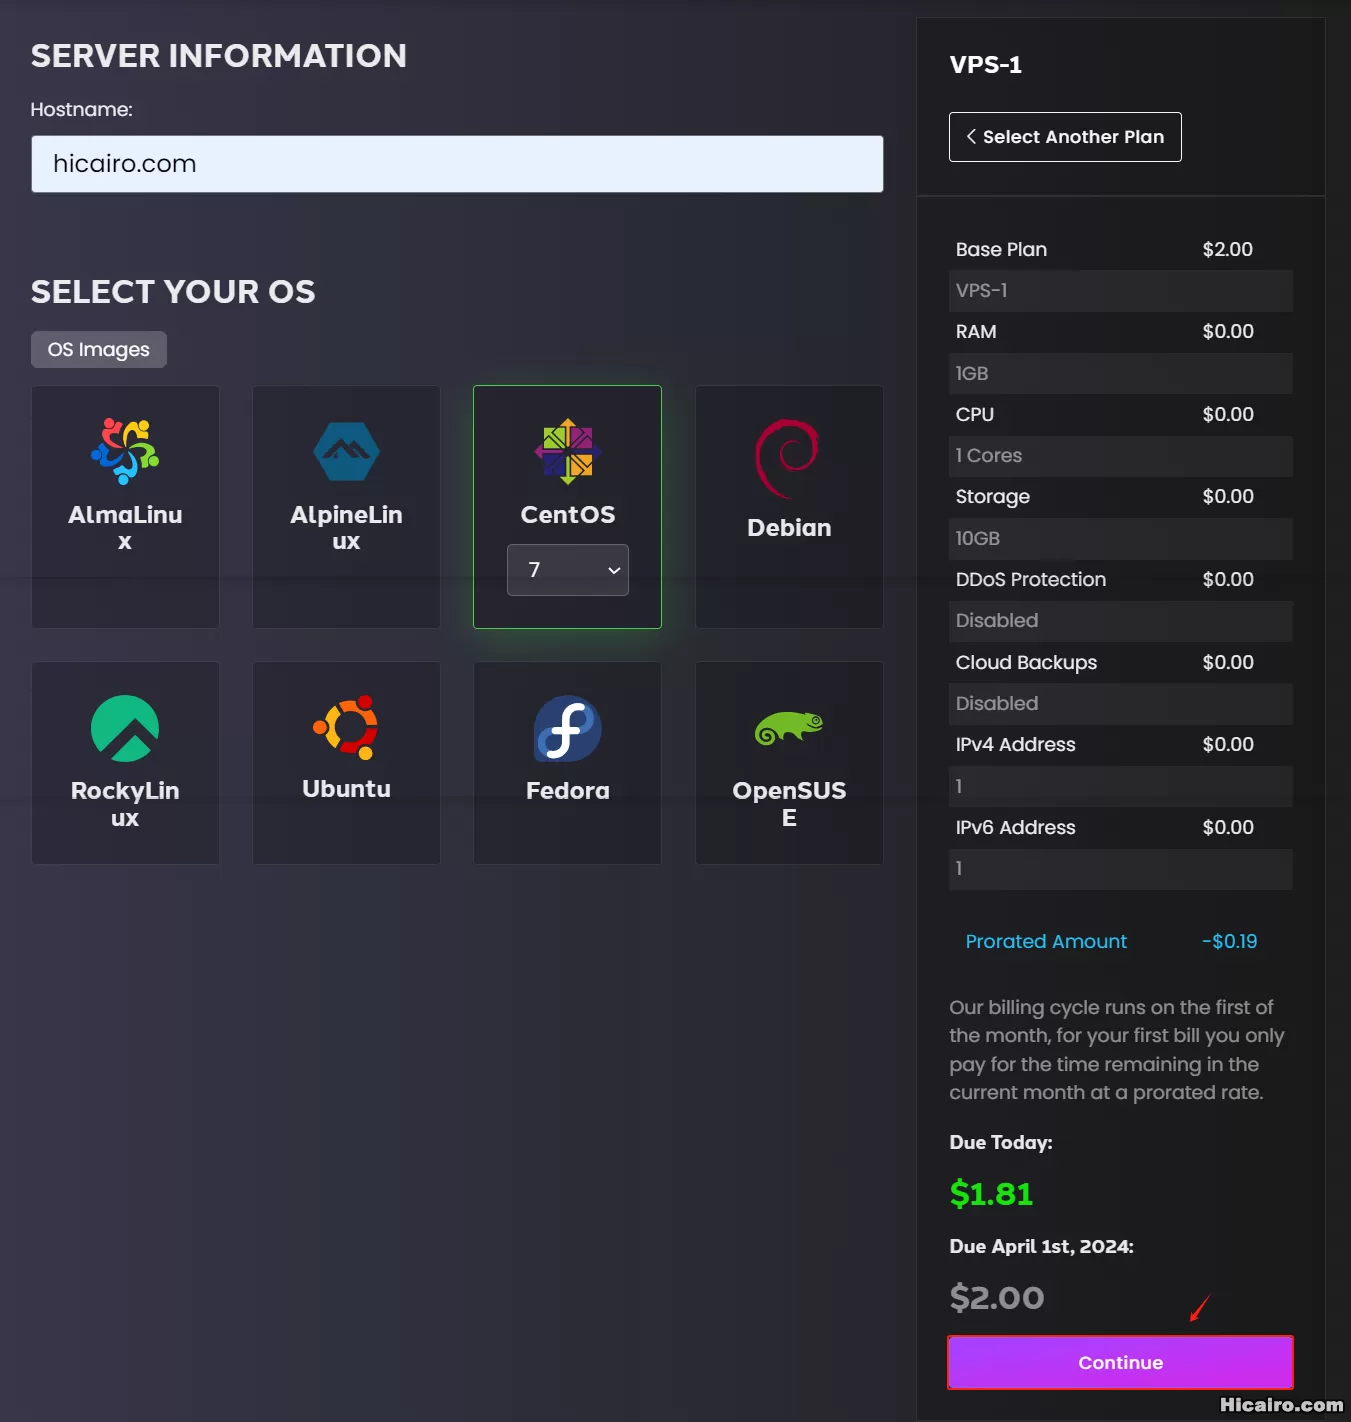Select the AlmaLinux OS logo

point(125,451)
